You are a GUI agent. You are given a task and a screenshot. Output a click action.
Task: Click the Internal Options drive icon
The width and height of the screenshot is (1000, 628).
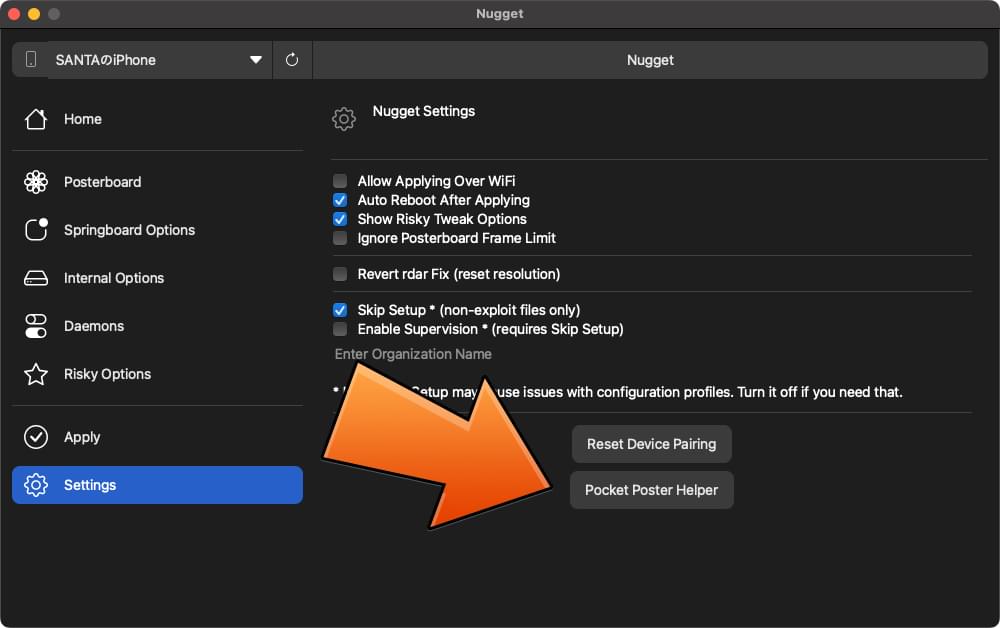(x=36, y=278)
